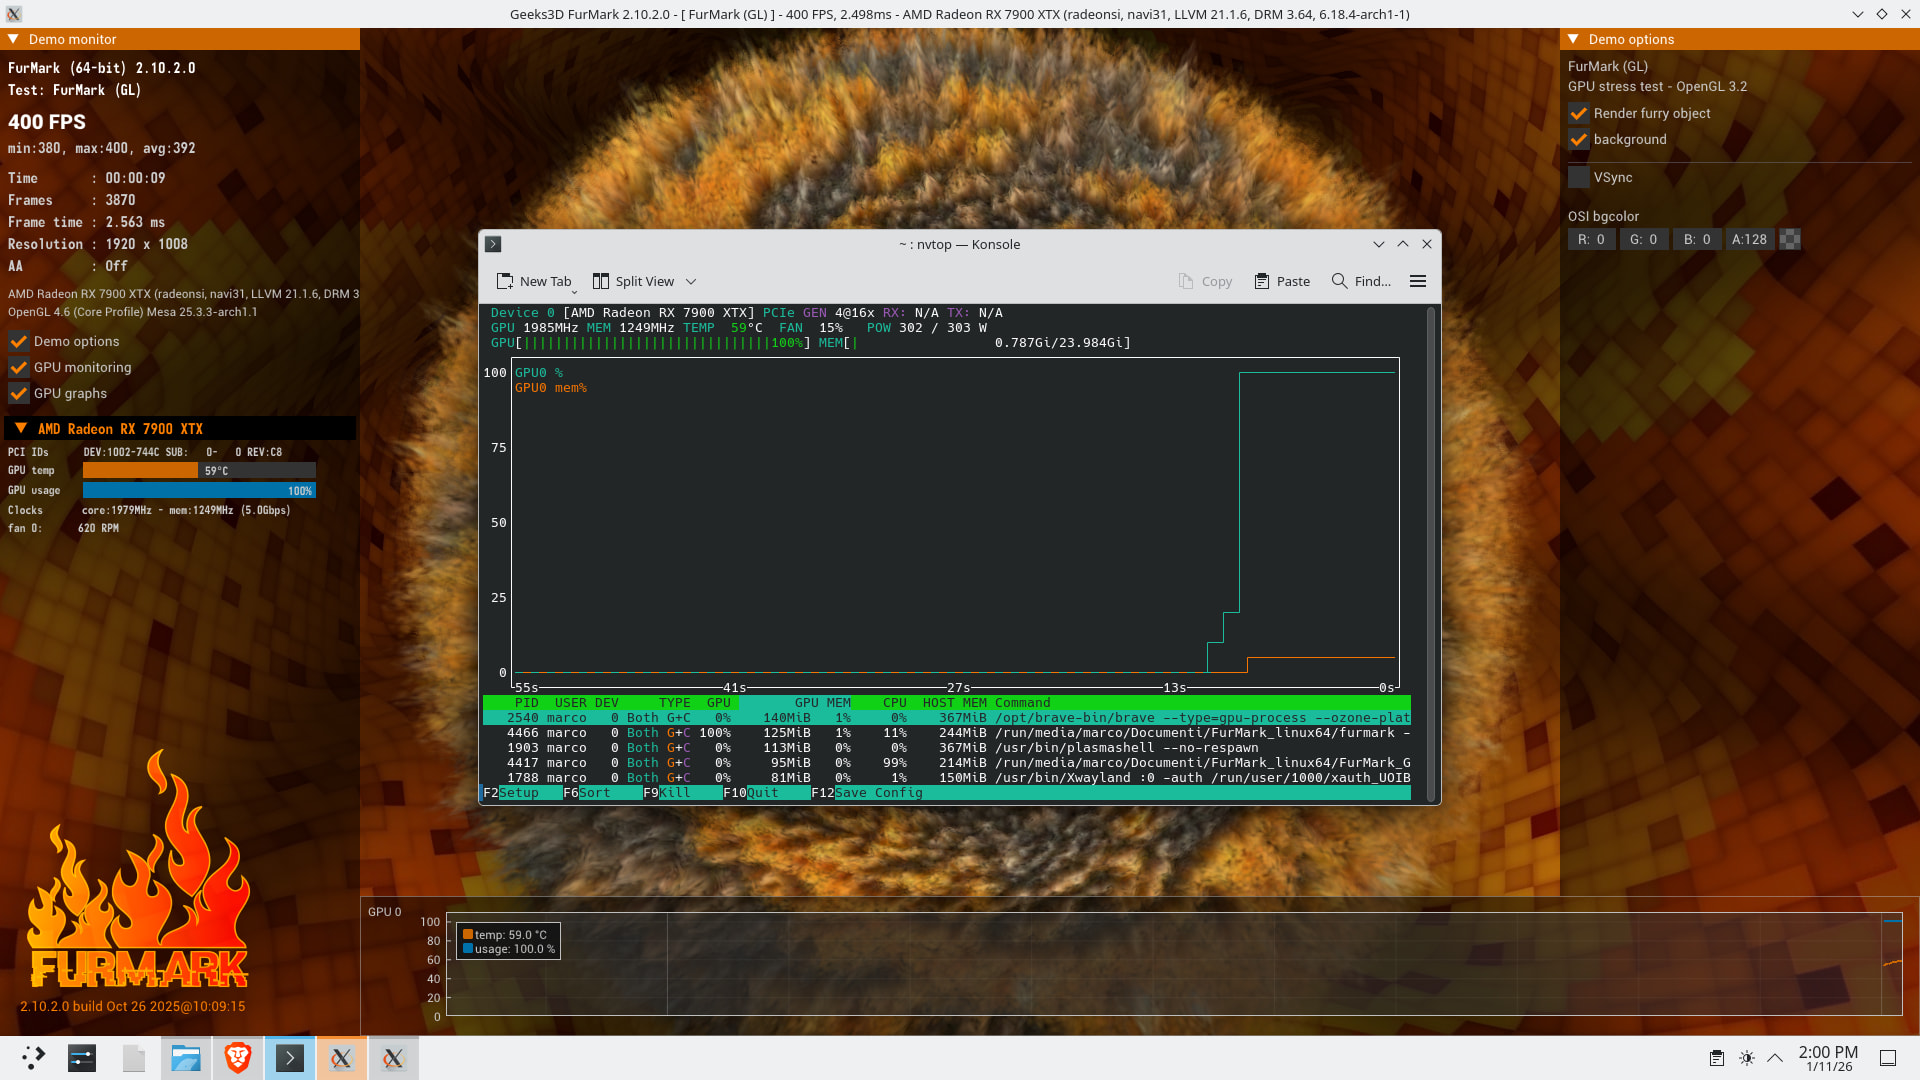
Task: Click New Tab in Konsole toolbar
Action: click(534, 281)
